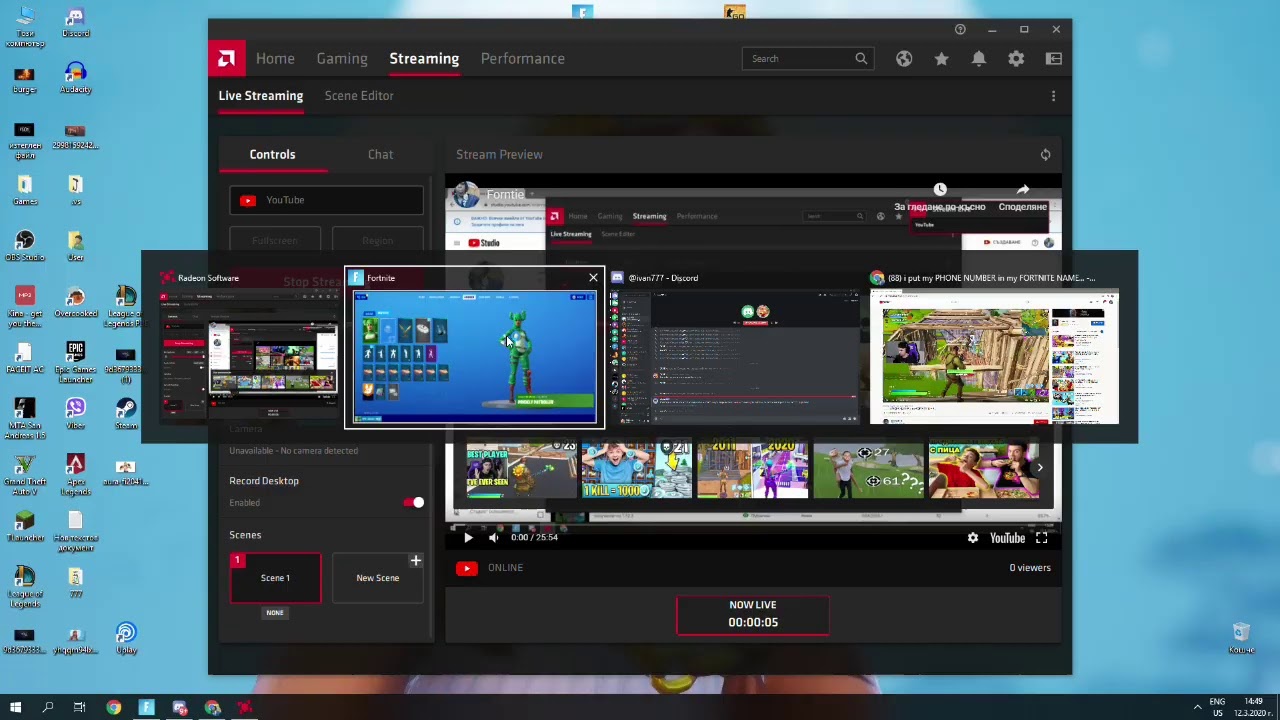Open the 2011 vs 2020 video thumbnail
Image resolution: width=1280 pixels, height=720 pixels.
point(752,470)
